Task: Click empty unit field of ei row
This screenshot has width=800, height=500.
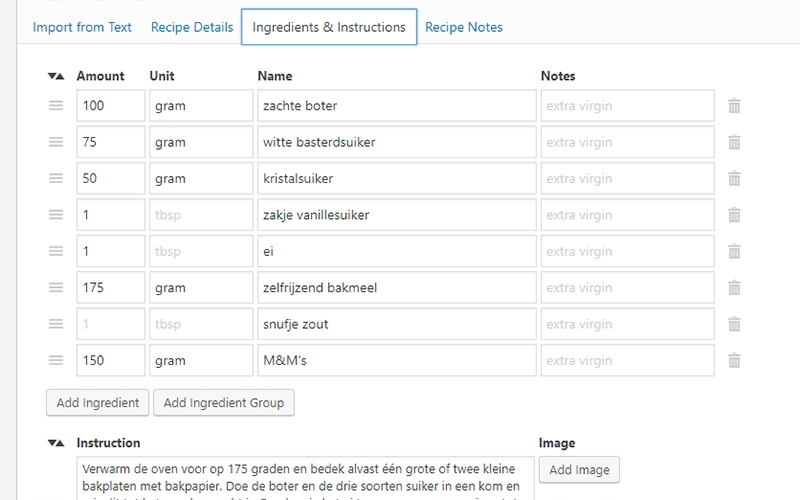Action: (x=201, y=251)
